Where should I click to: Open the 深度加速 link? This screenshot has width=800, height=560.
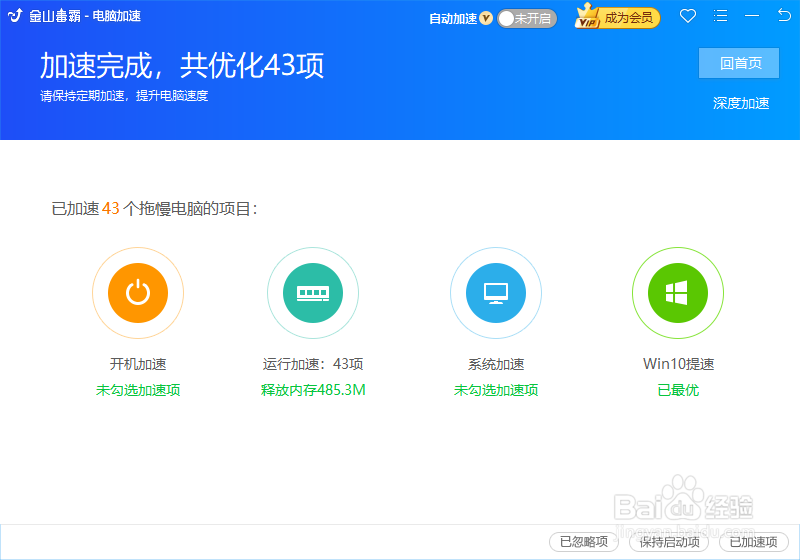[741, 104]
